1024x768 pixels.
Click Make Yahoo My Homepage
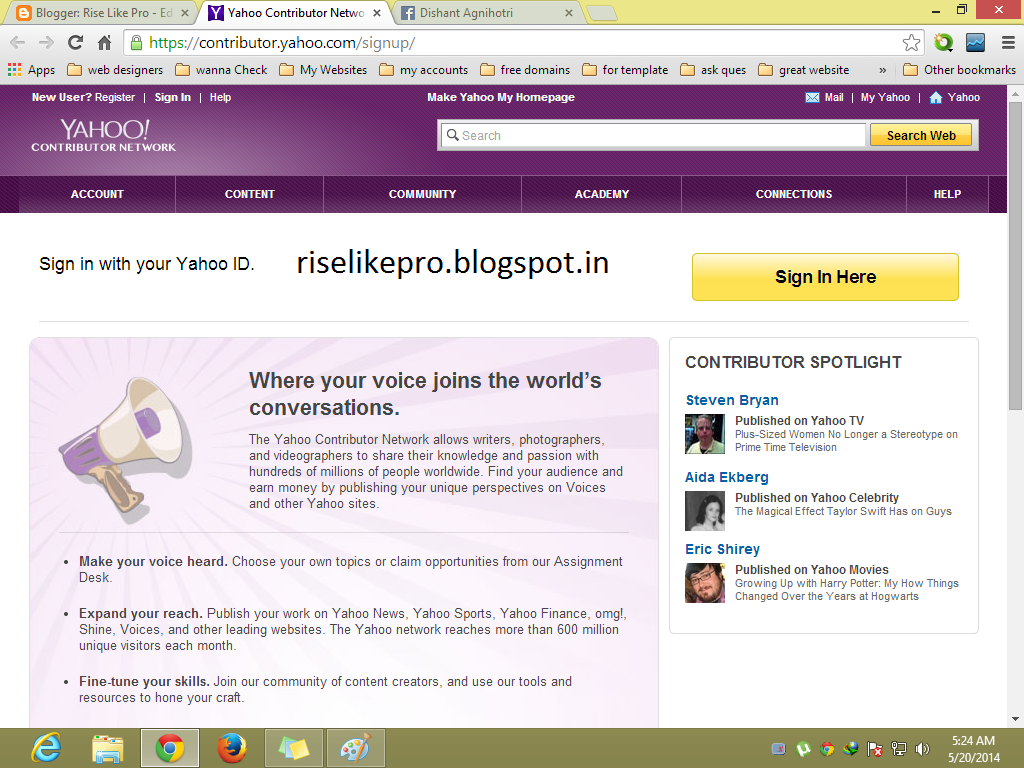(501, 97)
